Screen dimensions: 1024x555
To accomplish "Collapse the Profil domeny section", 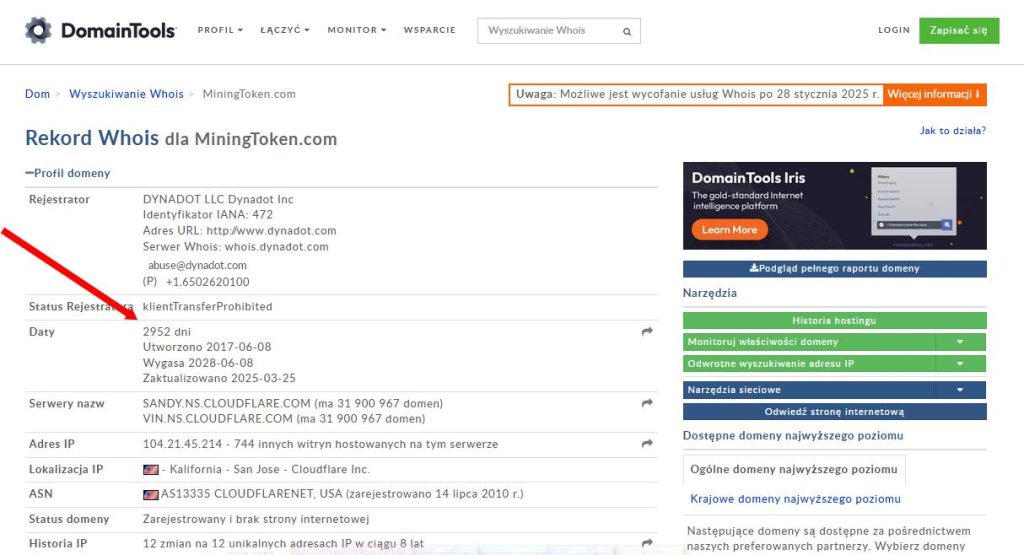I will coord(67,173).
